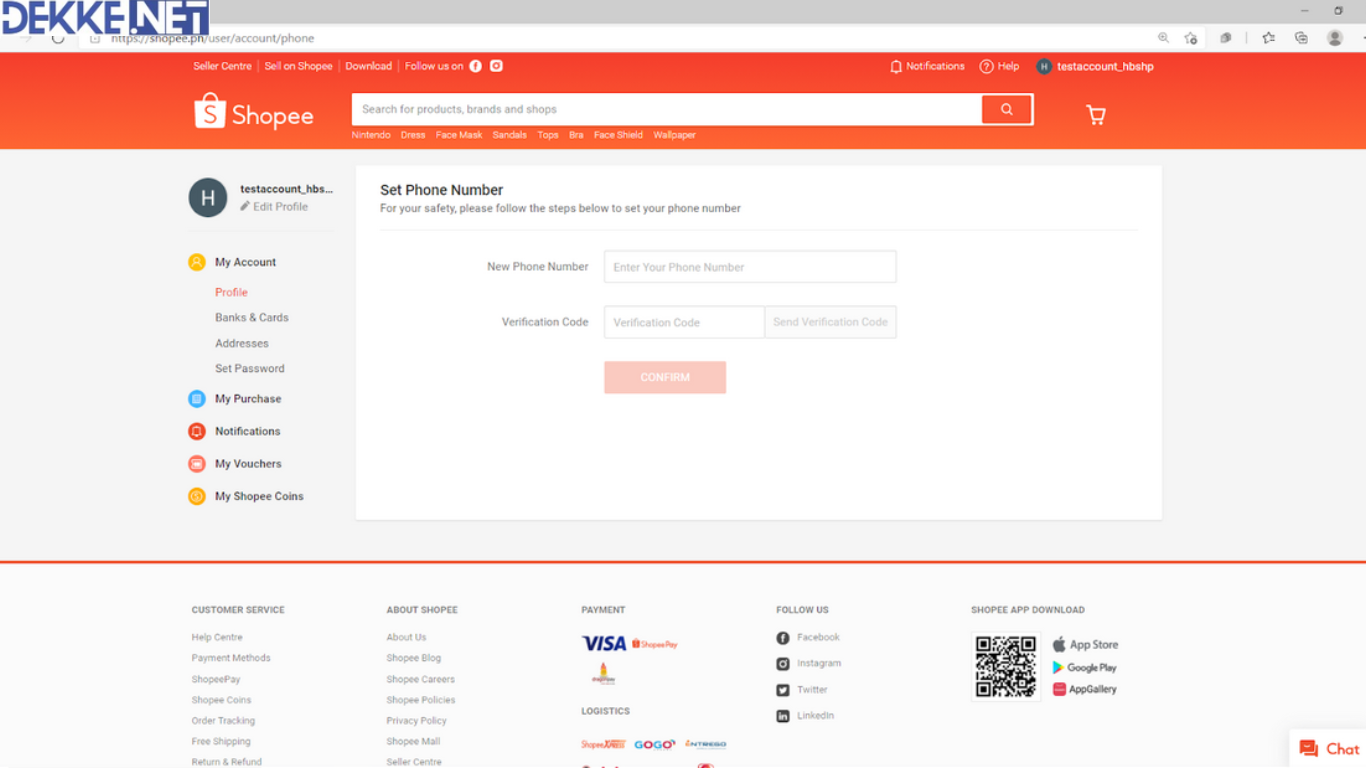The width and height of the screenshot is (1366, 768).
Task: Open browser collections icon
Action: [1301, 38]
